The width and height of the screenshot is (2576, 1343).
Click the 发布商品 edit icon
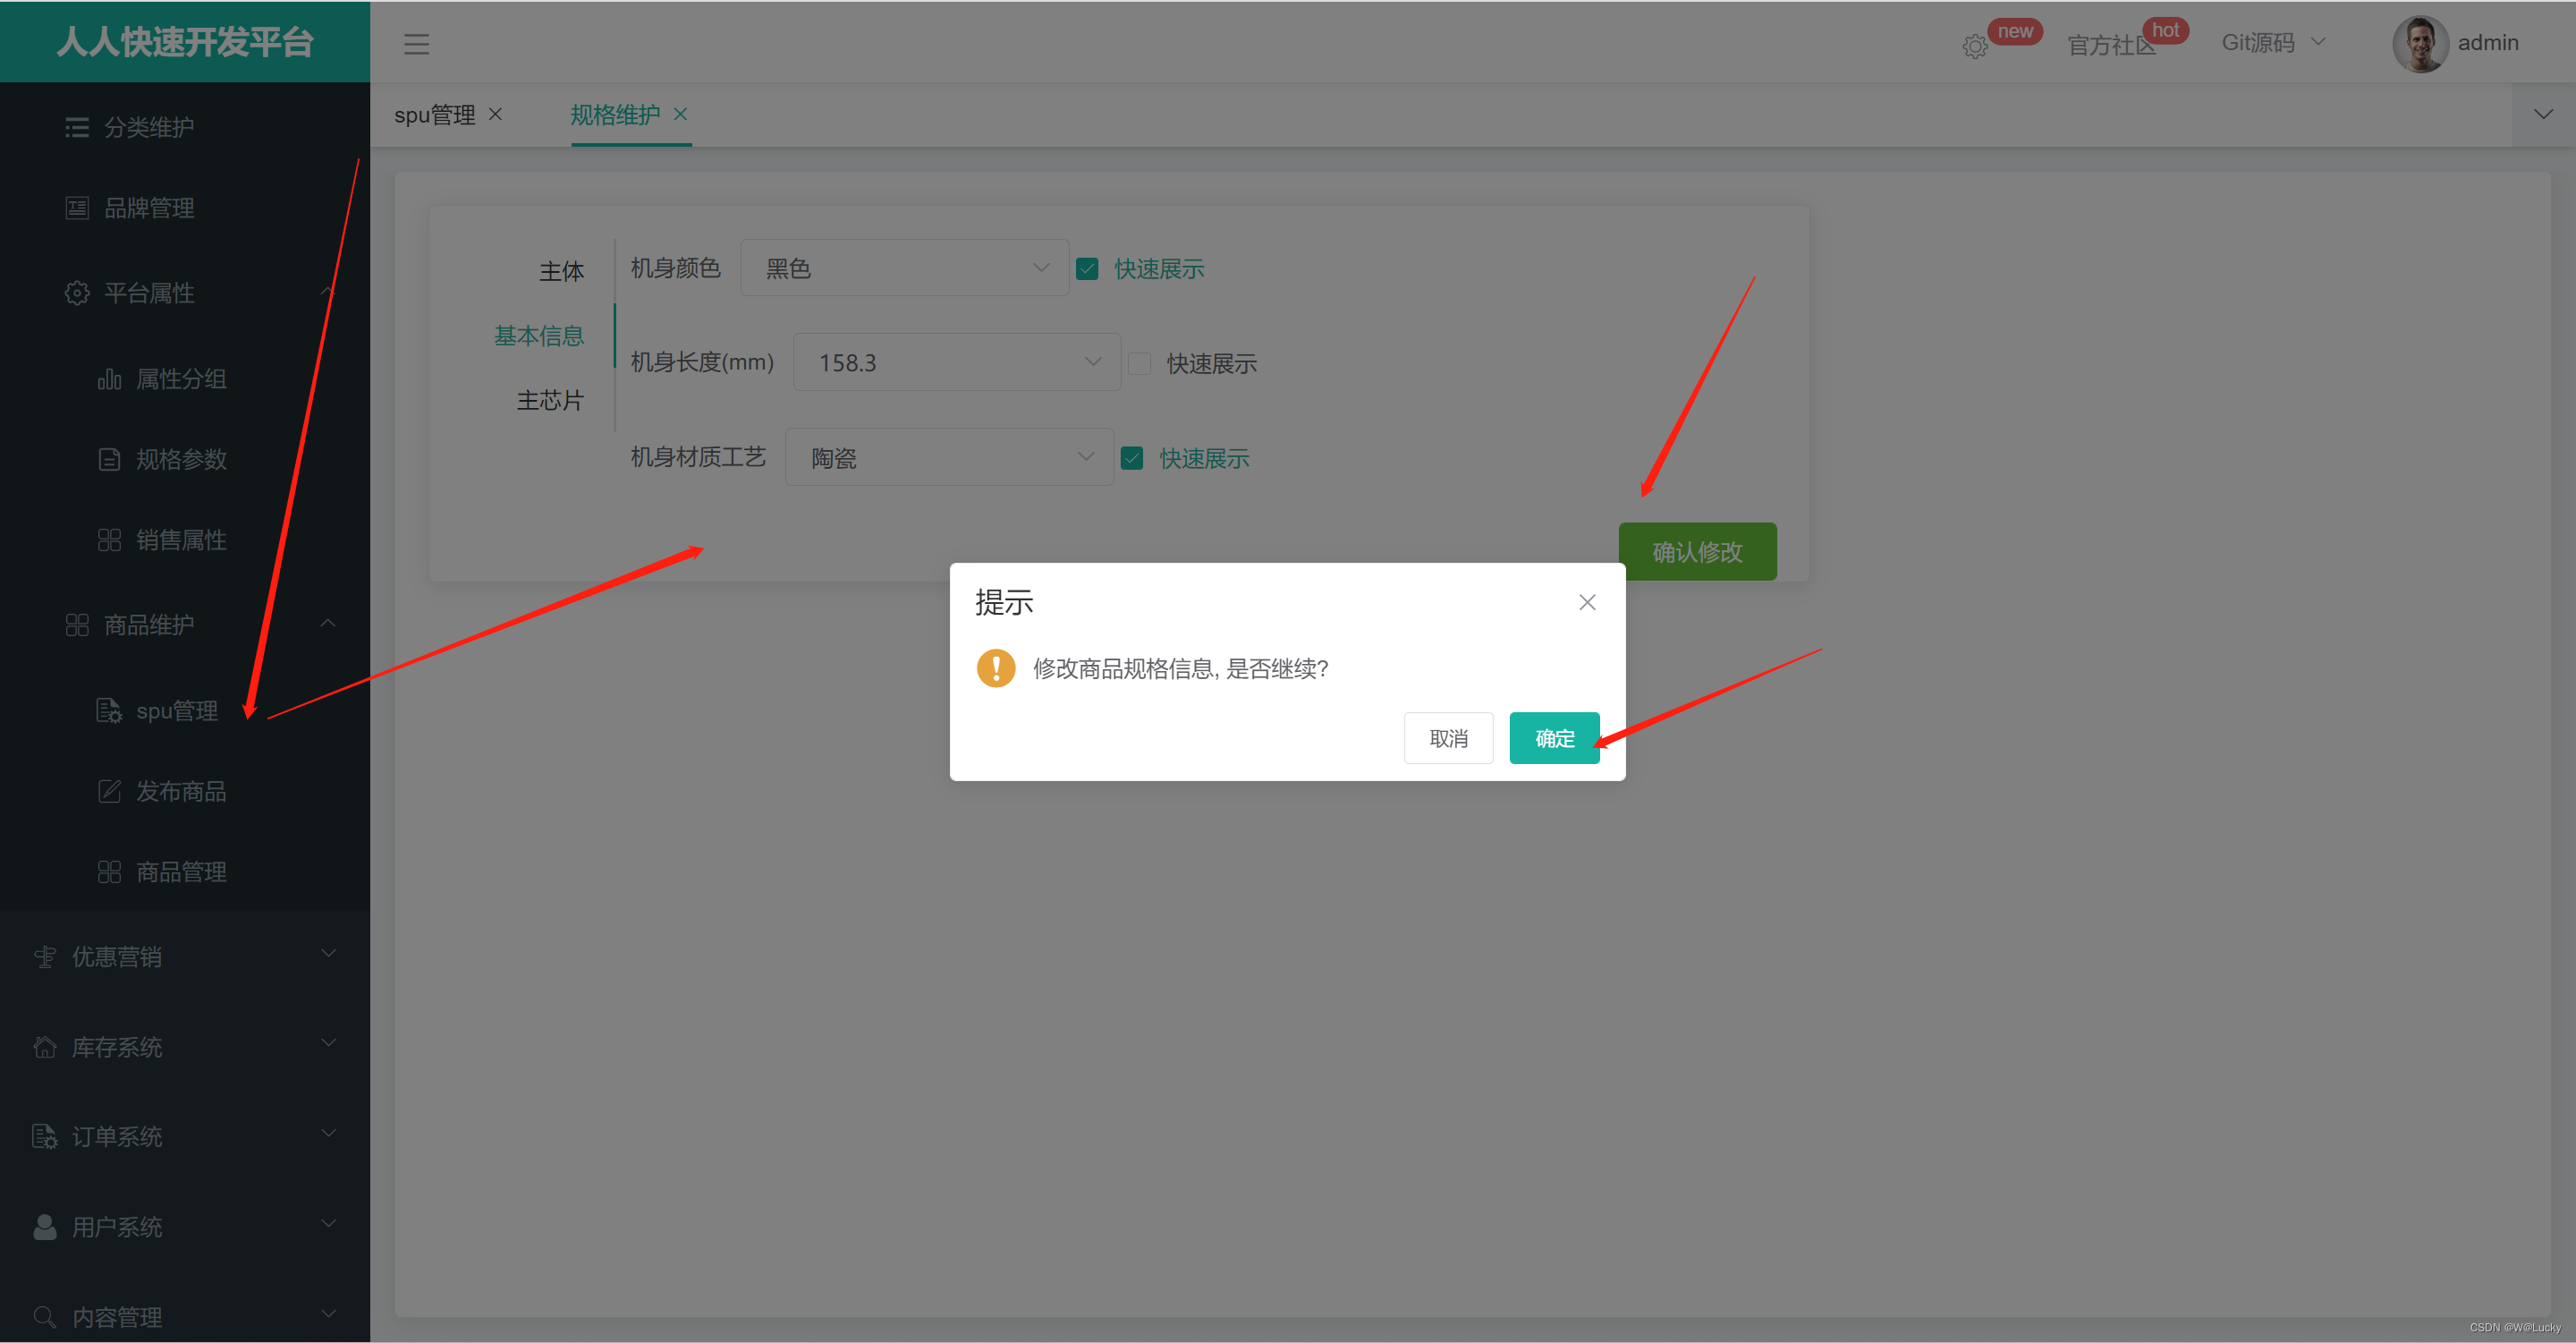109,791
